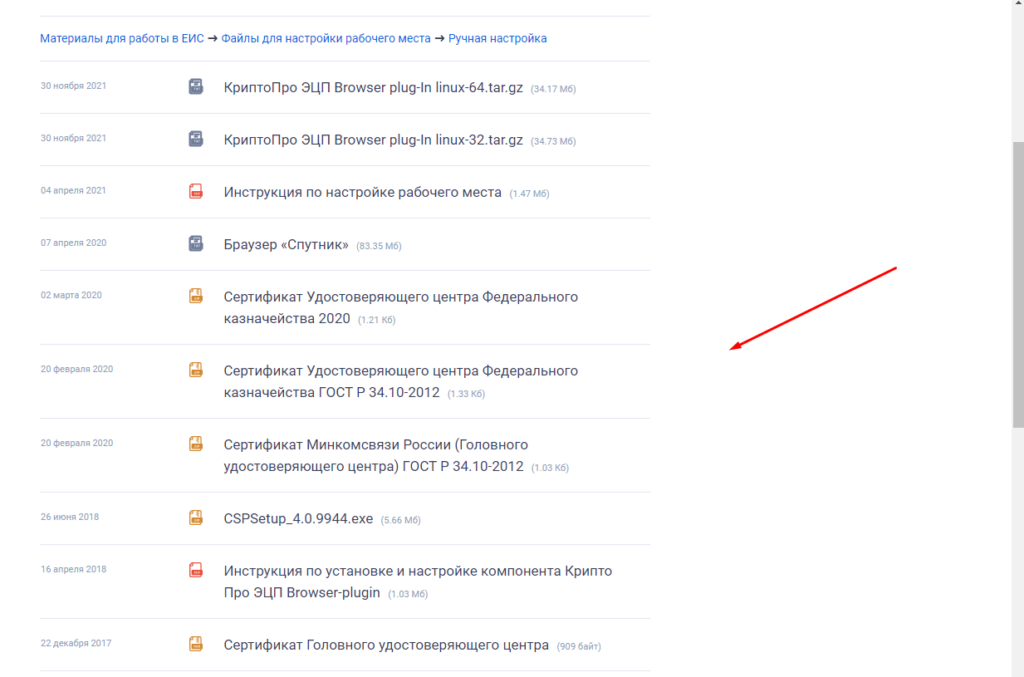Open Инструкция по настройке рабочего места
1024x677 pixels.
362,192
